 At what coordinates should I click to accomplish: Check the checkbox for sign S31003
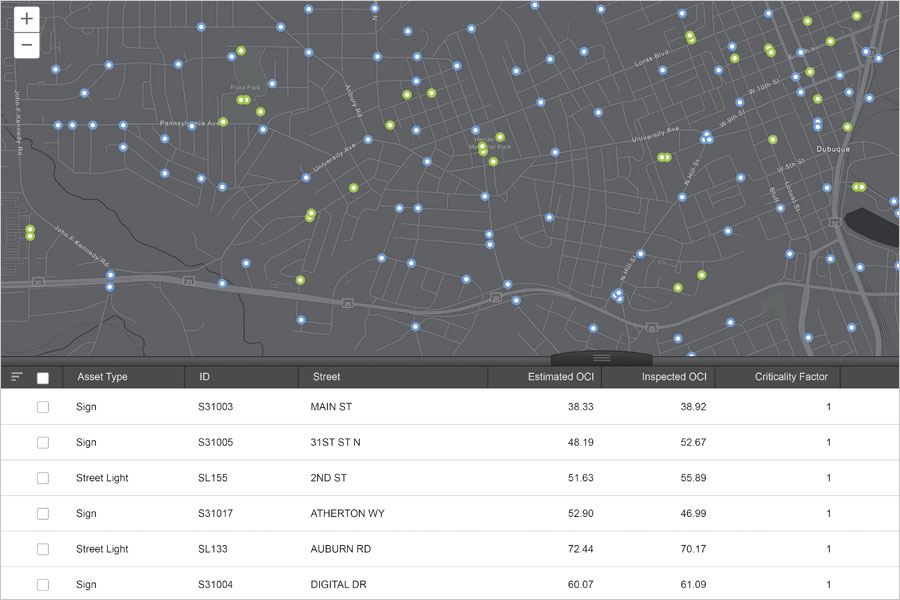coord(42,406)
